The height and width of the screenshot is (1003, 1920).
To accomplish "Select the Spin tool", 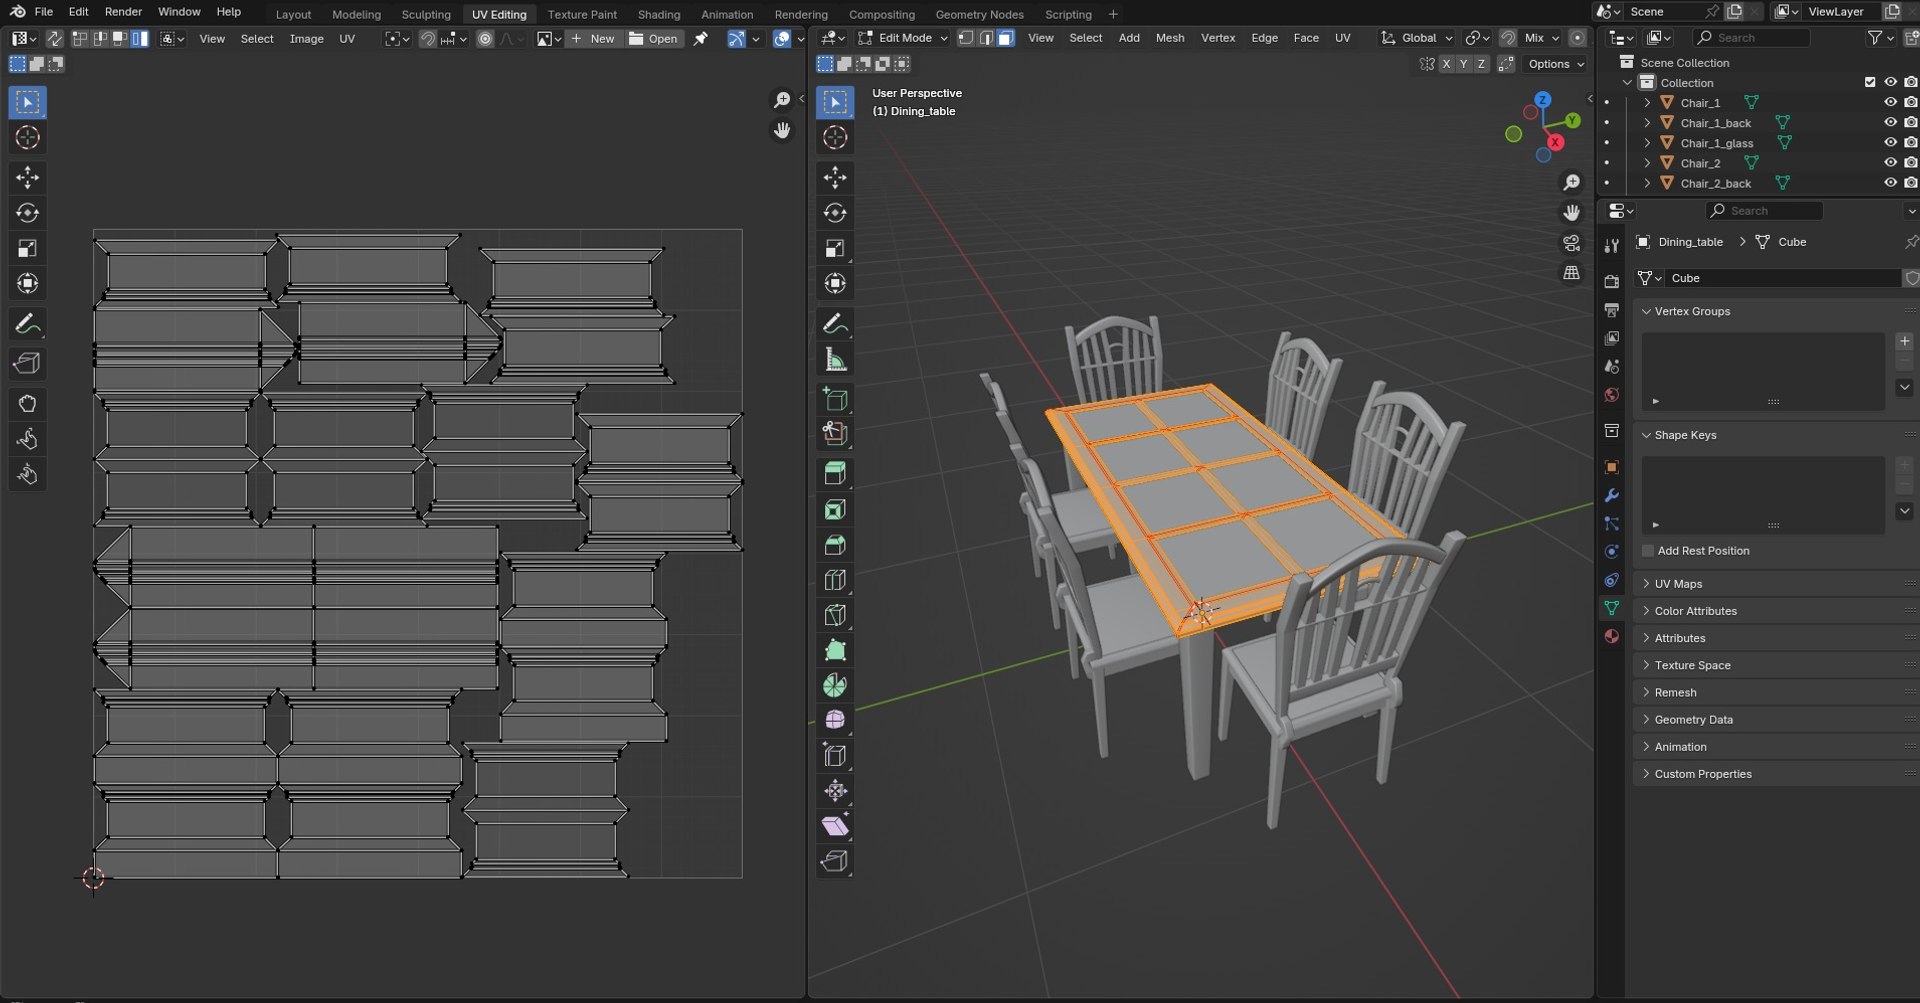I will 835,685.
